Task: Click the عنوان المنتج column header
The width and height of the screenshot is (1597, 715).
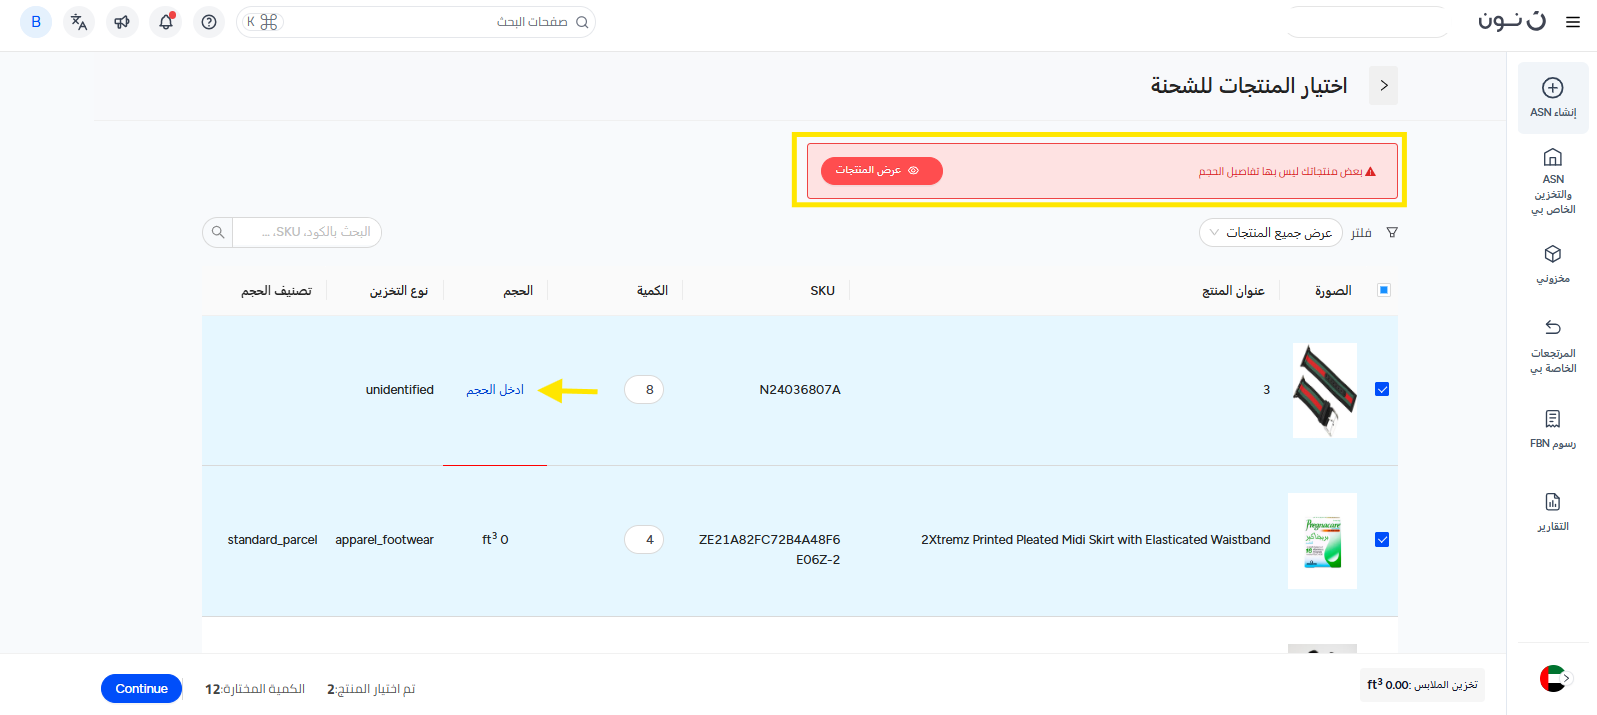Action: [x=1233, y=291]
